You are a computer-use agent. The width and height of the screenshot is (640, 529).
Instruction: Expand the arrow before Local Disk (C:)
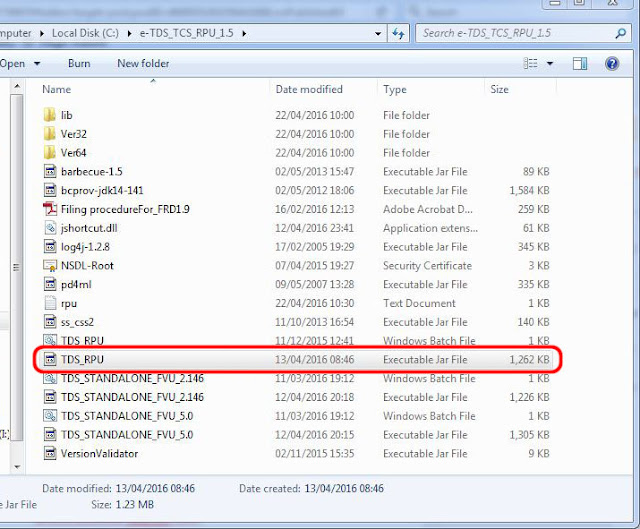(x=42, y=33)
